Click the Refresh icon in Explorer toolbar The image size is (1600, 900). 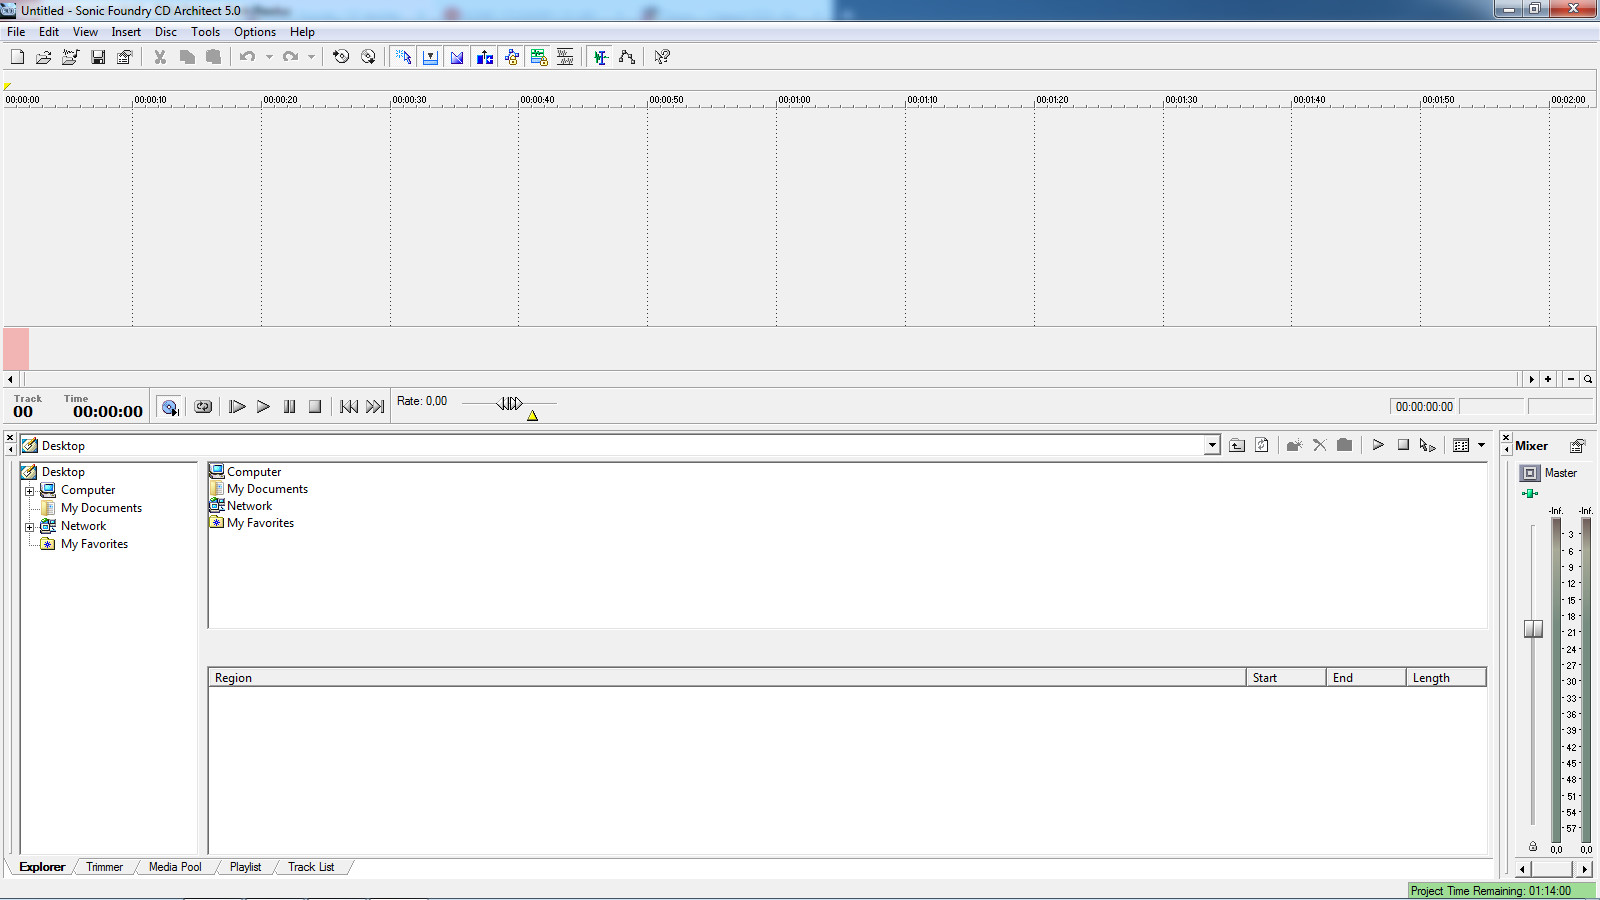tap(1262, 446)
